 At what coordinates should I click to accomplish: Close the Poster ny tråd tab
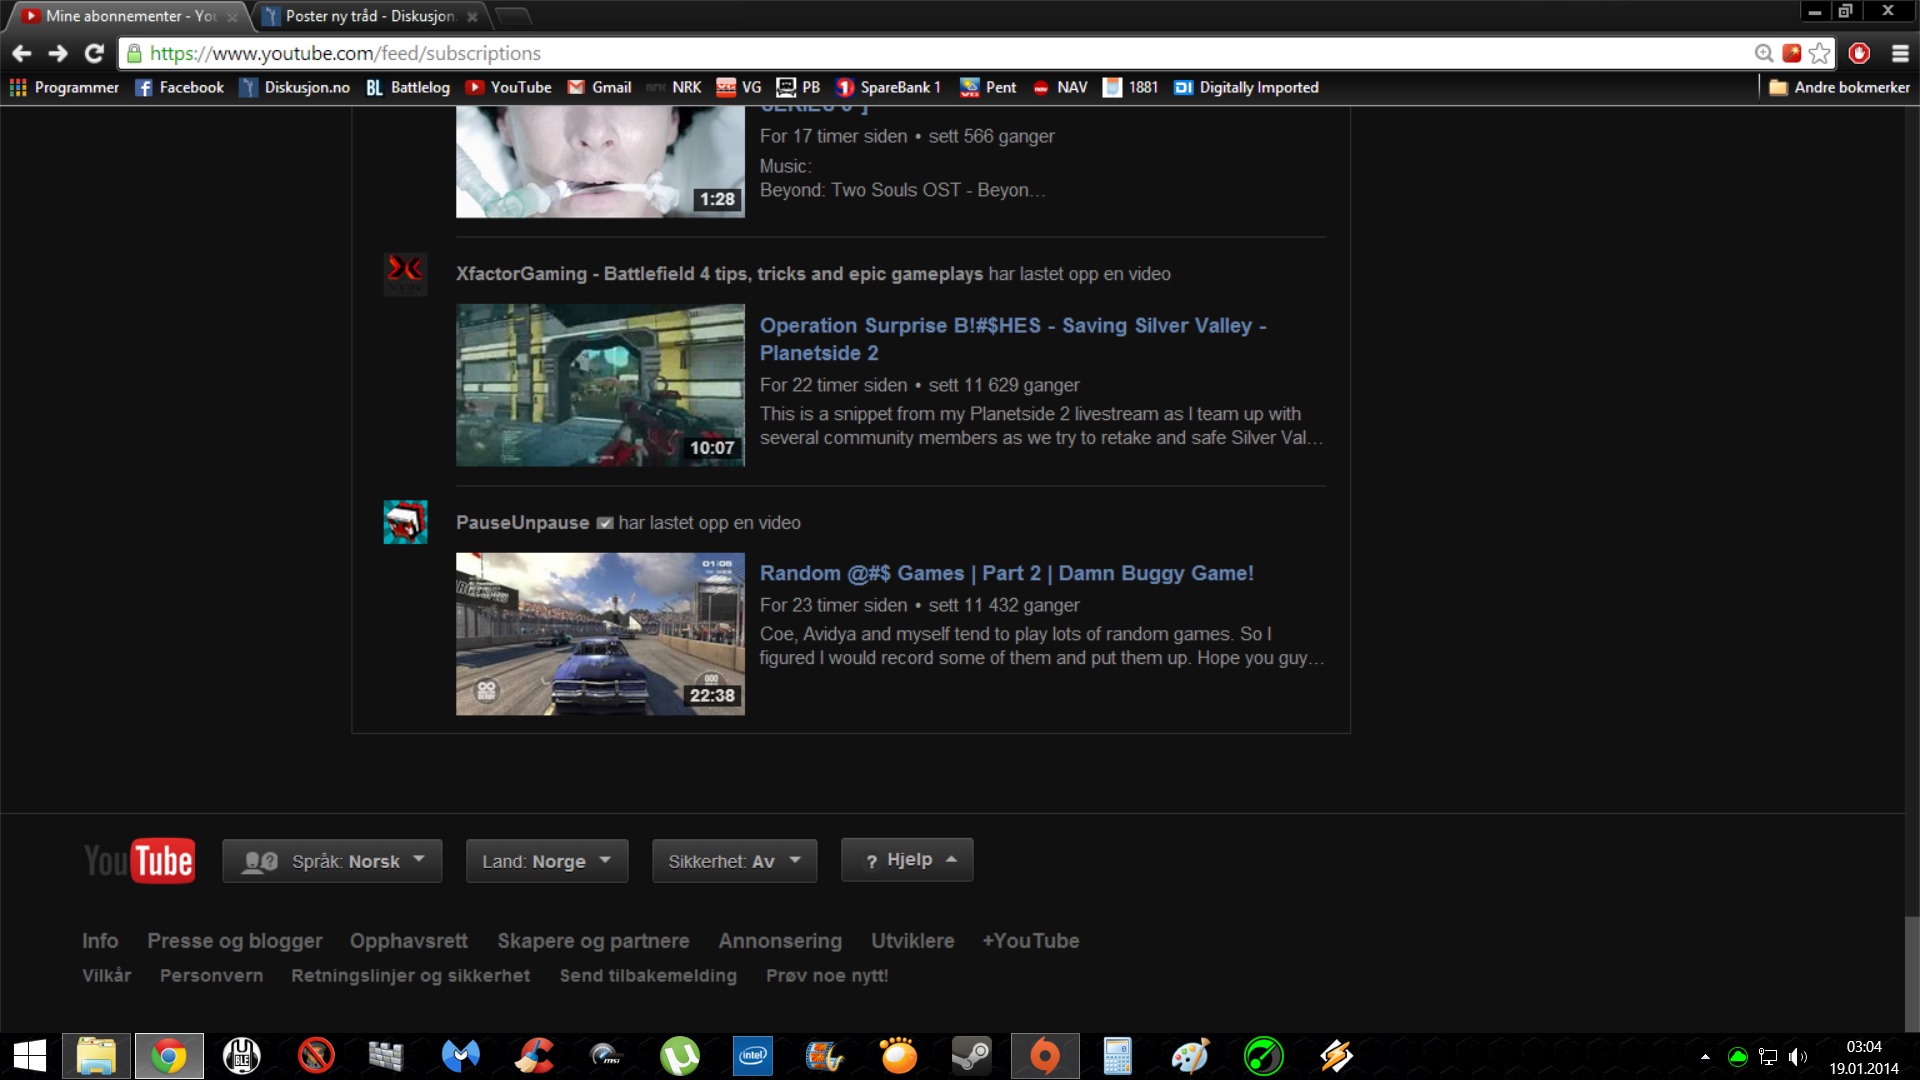point(472,17)
